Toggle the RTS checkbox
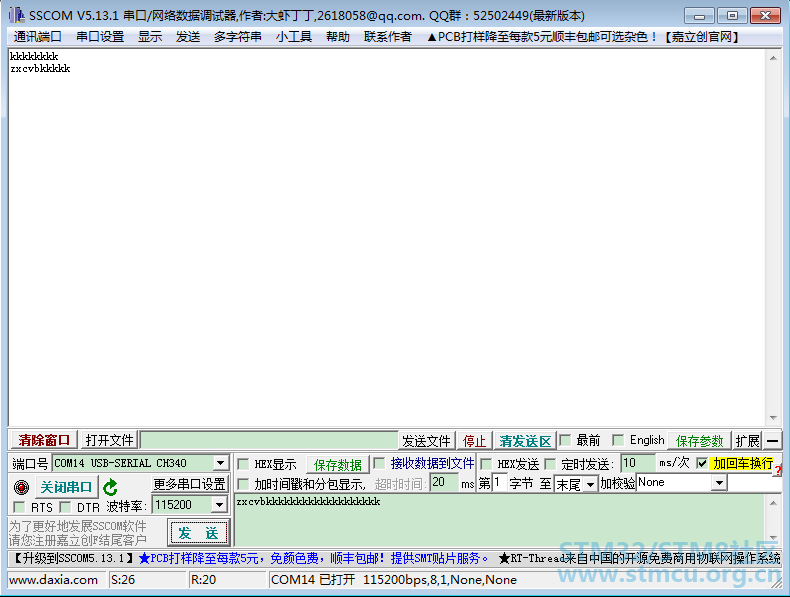The height and width of the screenshot is (597, 790). point(19,506)
